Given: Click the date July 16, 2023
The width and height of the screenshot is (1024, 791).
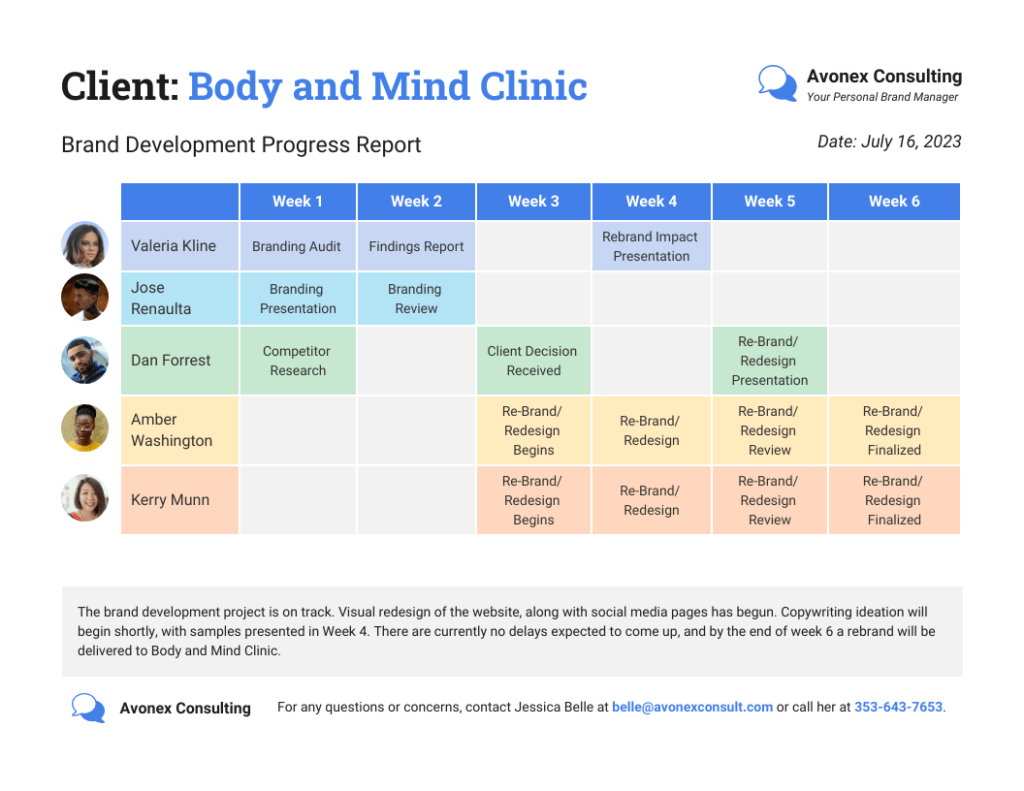Looking at the screenshot, I should point(888,141).
